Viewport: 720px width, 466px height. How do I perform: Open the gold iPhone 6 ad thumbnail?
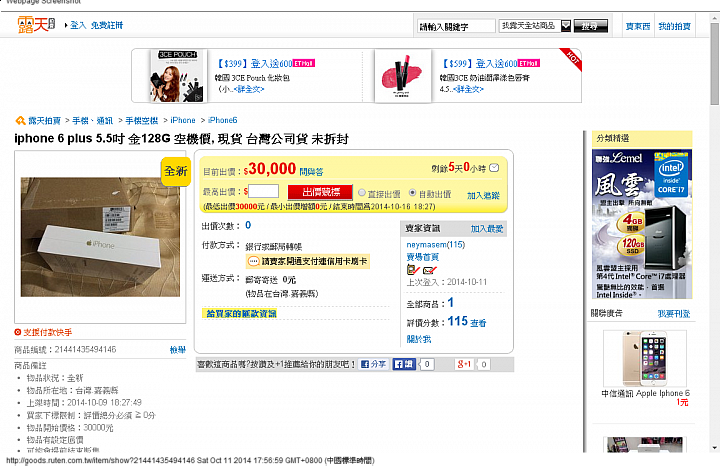click(645, 359)
